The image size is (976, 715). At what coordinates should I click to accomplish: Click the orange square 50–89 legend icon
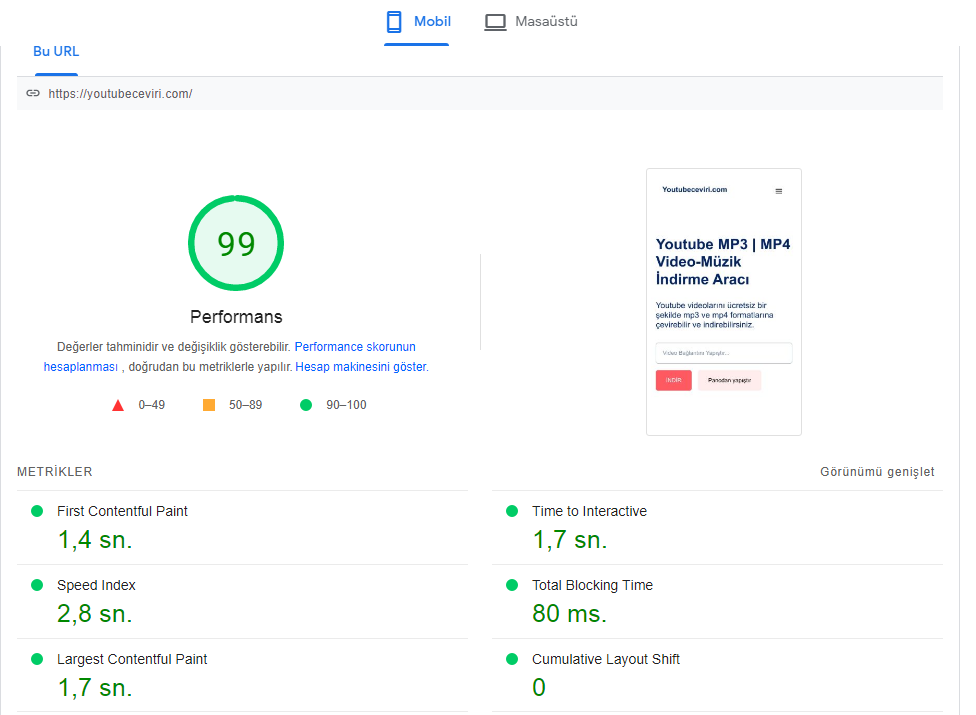point(209,405)
